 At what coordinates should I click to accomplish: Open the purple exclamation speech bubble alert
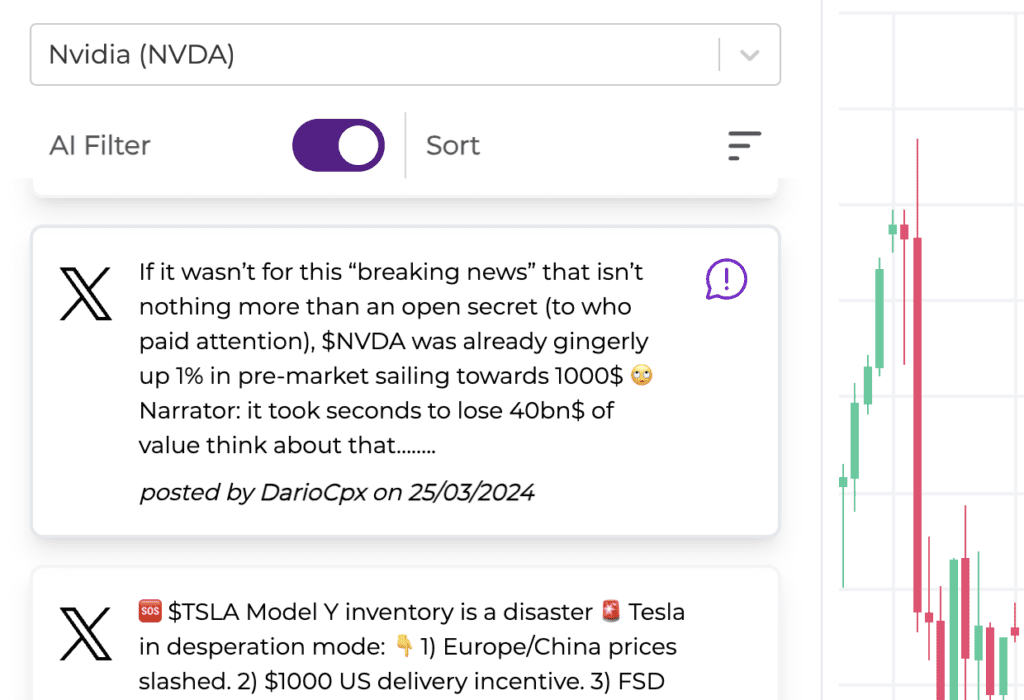pos(726,279)
